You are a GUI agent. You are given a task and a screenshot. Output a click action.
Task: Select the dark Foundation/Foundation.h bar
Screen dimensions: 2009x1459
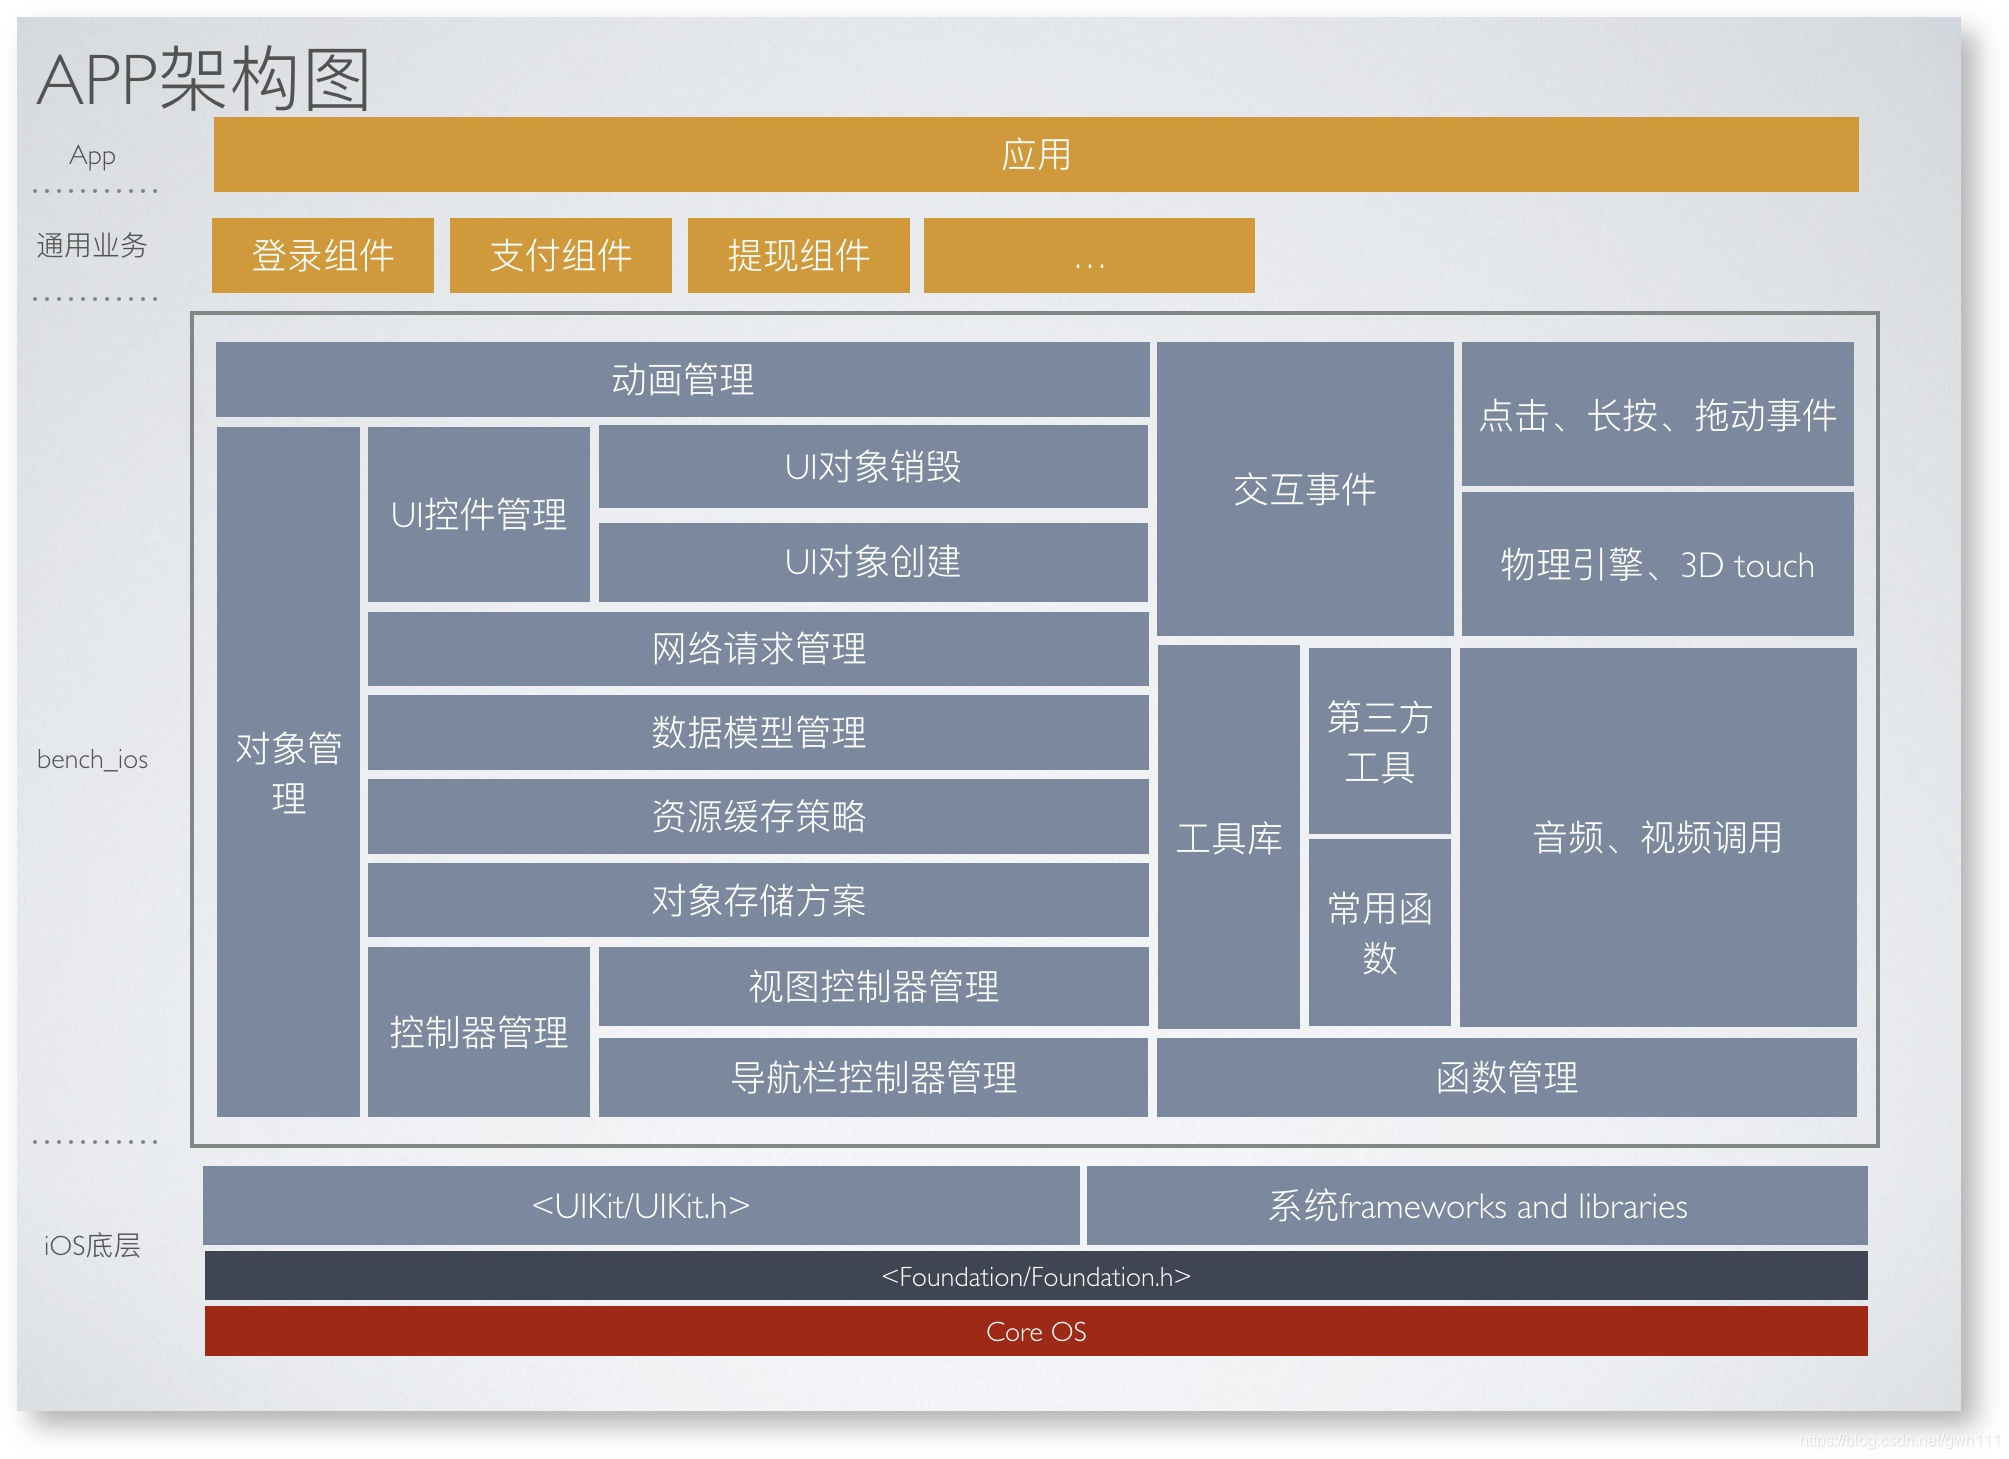click(1036, 1277)
